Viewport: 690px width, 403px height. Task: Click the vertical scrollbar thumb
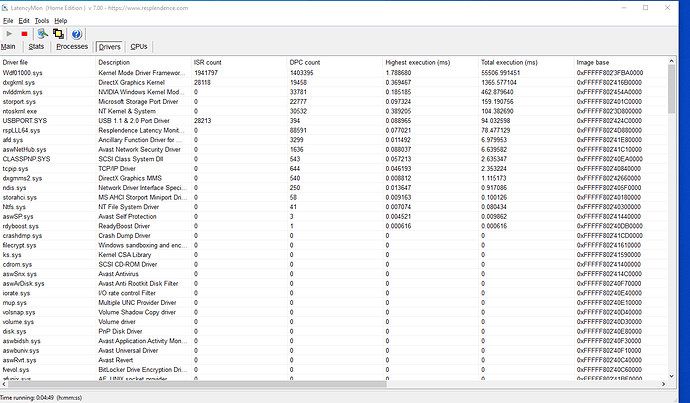pyautogui.click(x=672, y=89)
